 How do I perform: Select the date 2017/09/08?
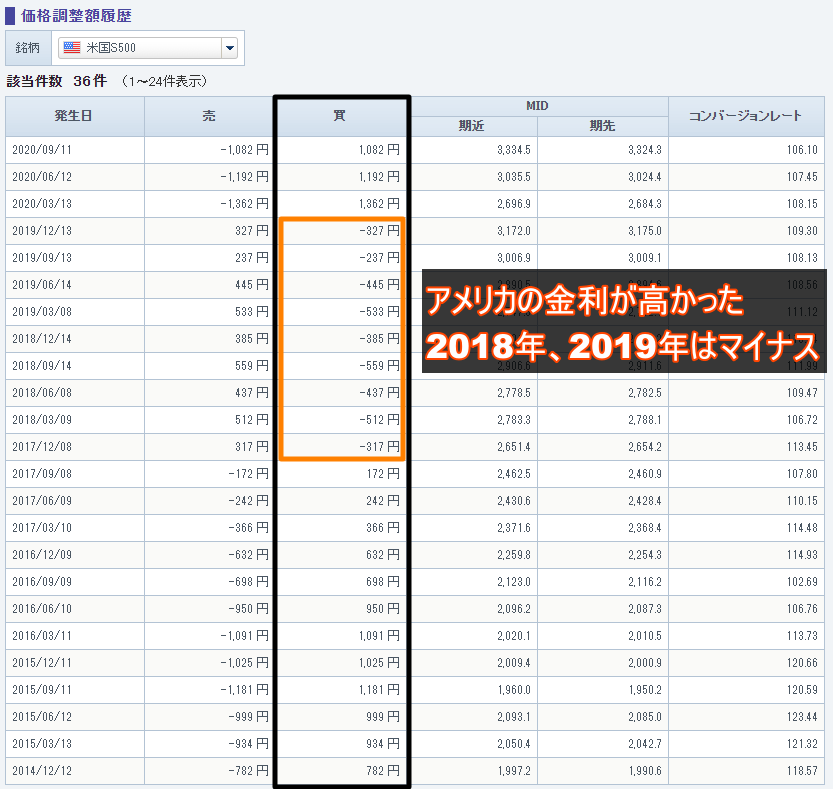(x=42, y=474)
